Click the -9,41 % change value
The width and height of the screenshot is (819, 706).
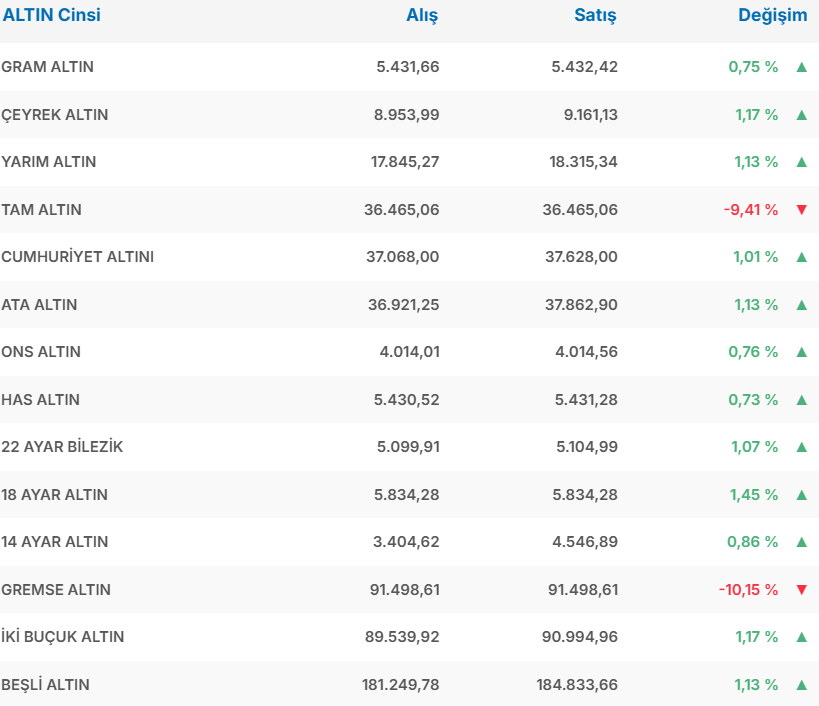[x=750, y=210]
